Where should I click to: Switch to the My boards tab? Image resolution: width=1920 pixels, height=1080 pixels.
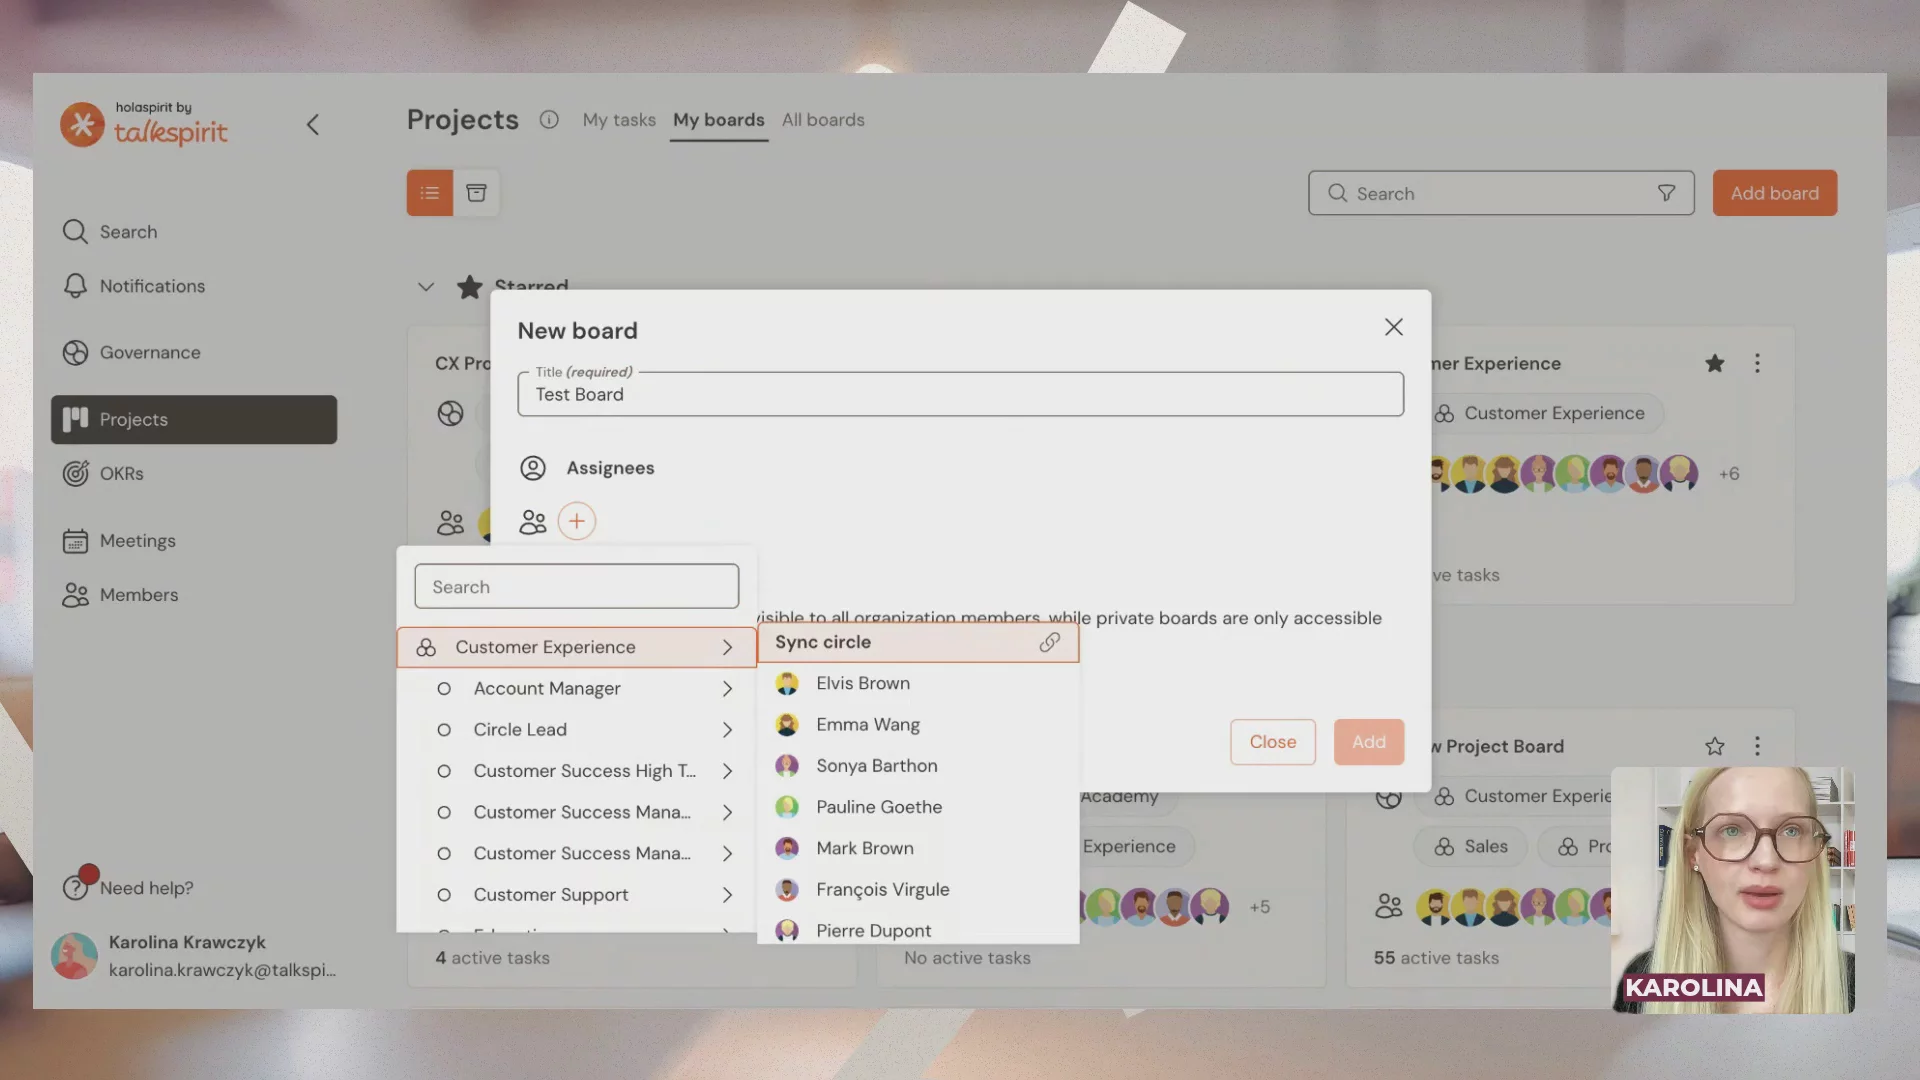(719, 120)
